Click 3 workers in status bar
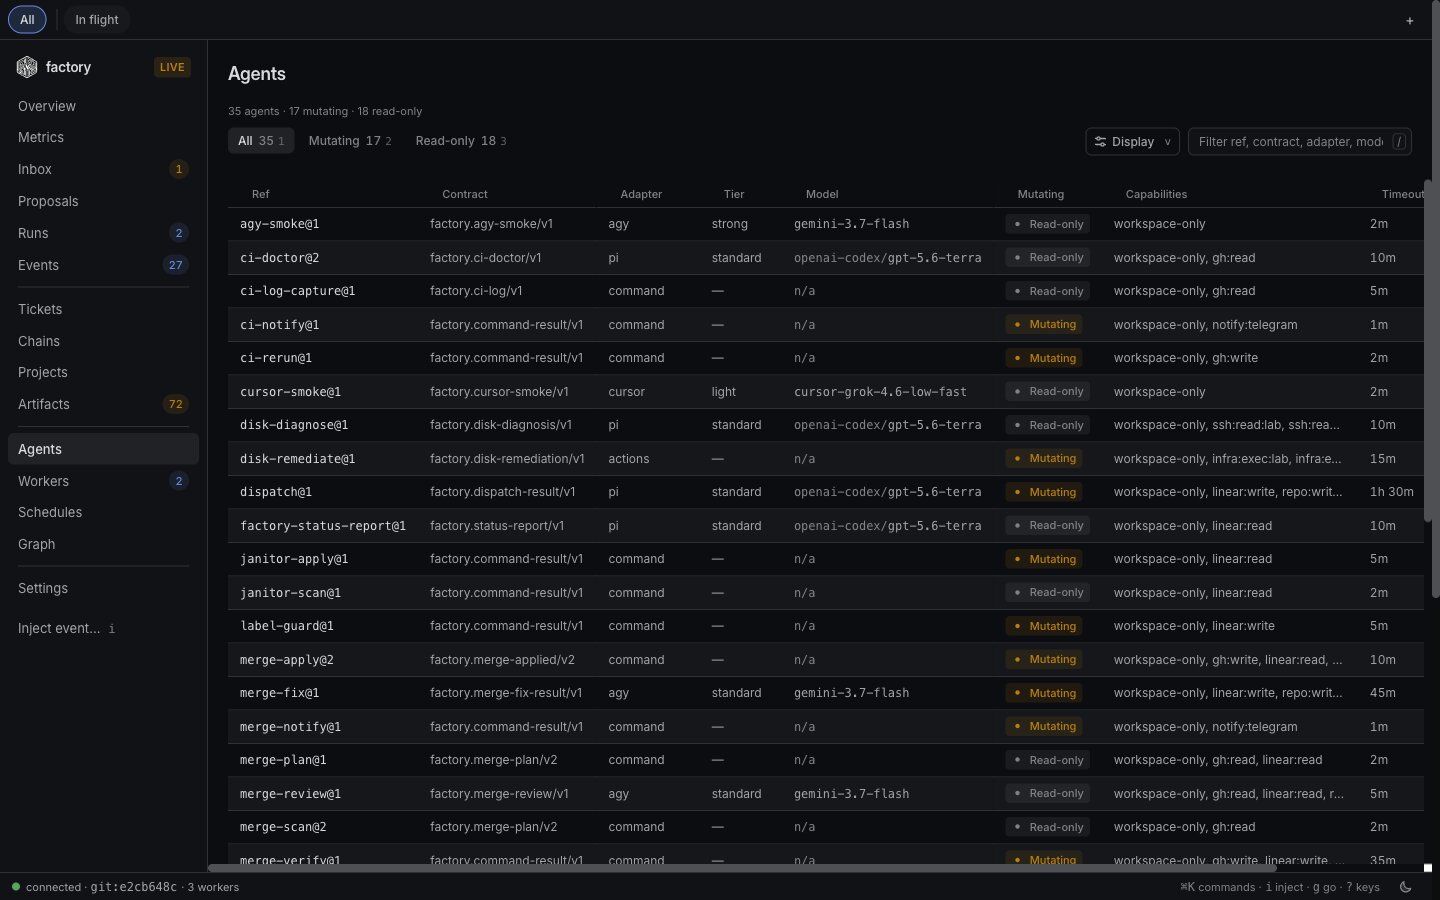 [213, 887]
